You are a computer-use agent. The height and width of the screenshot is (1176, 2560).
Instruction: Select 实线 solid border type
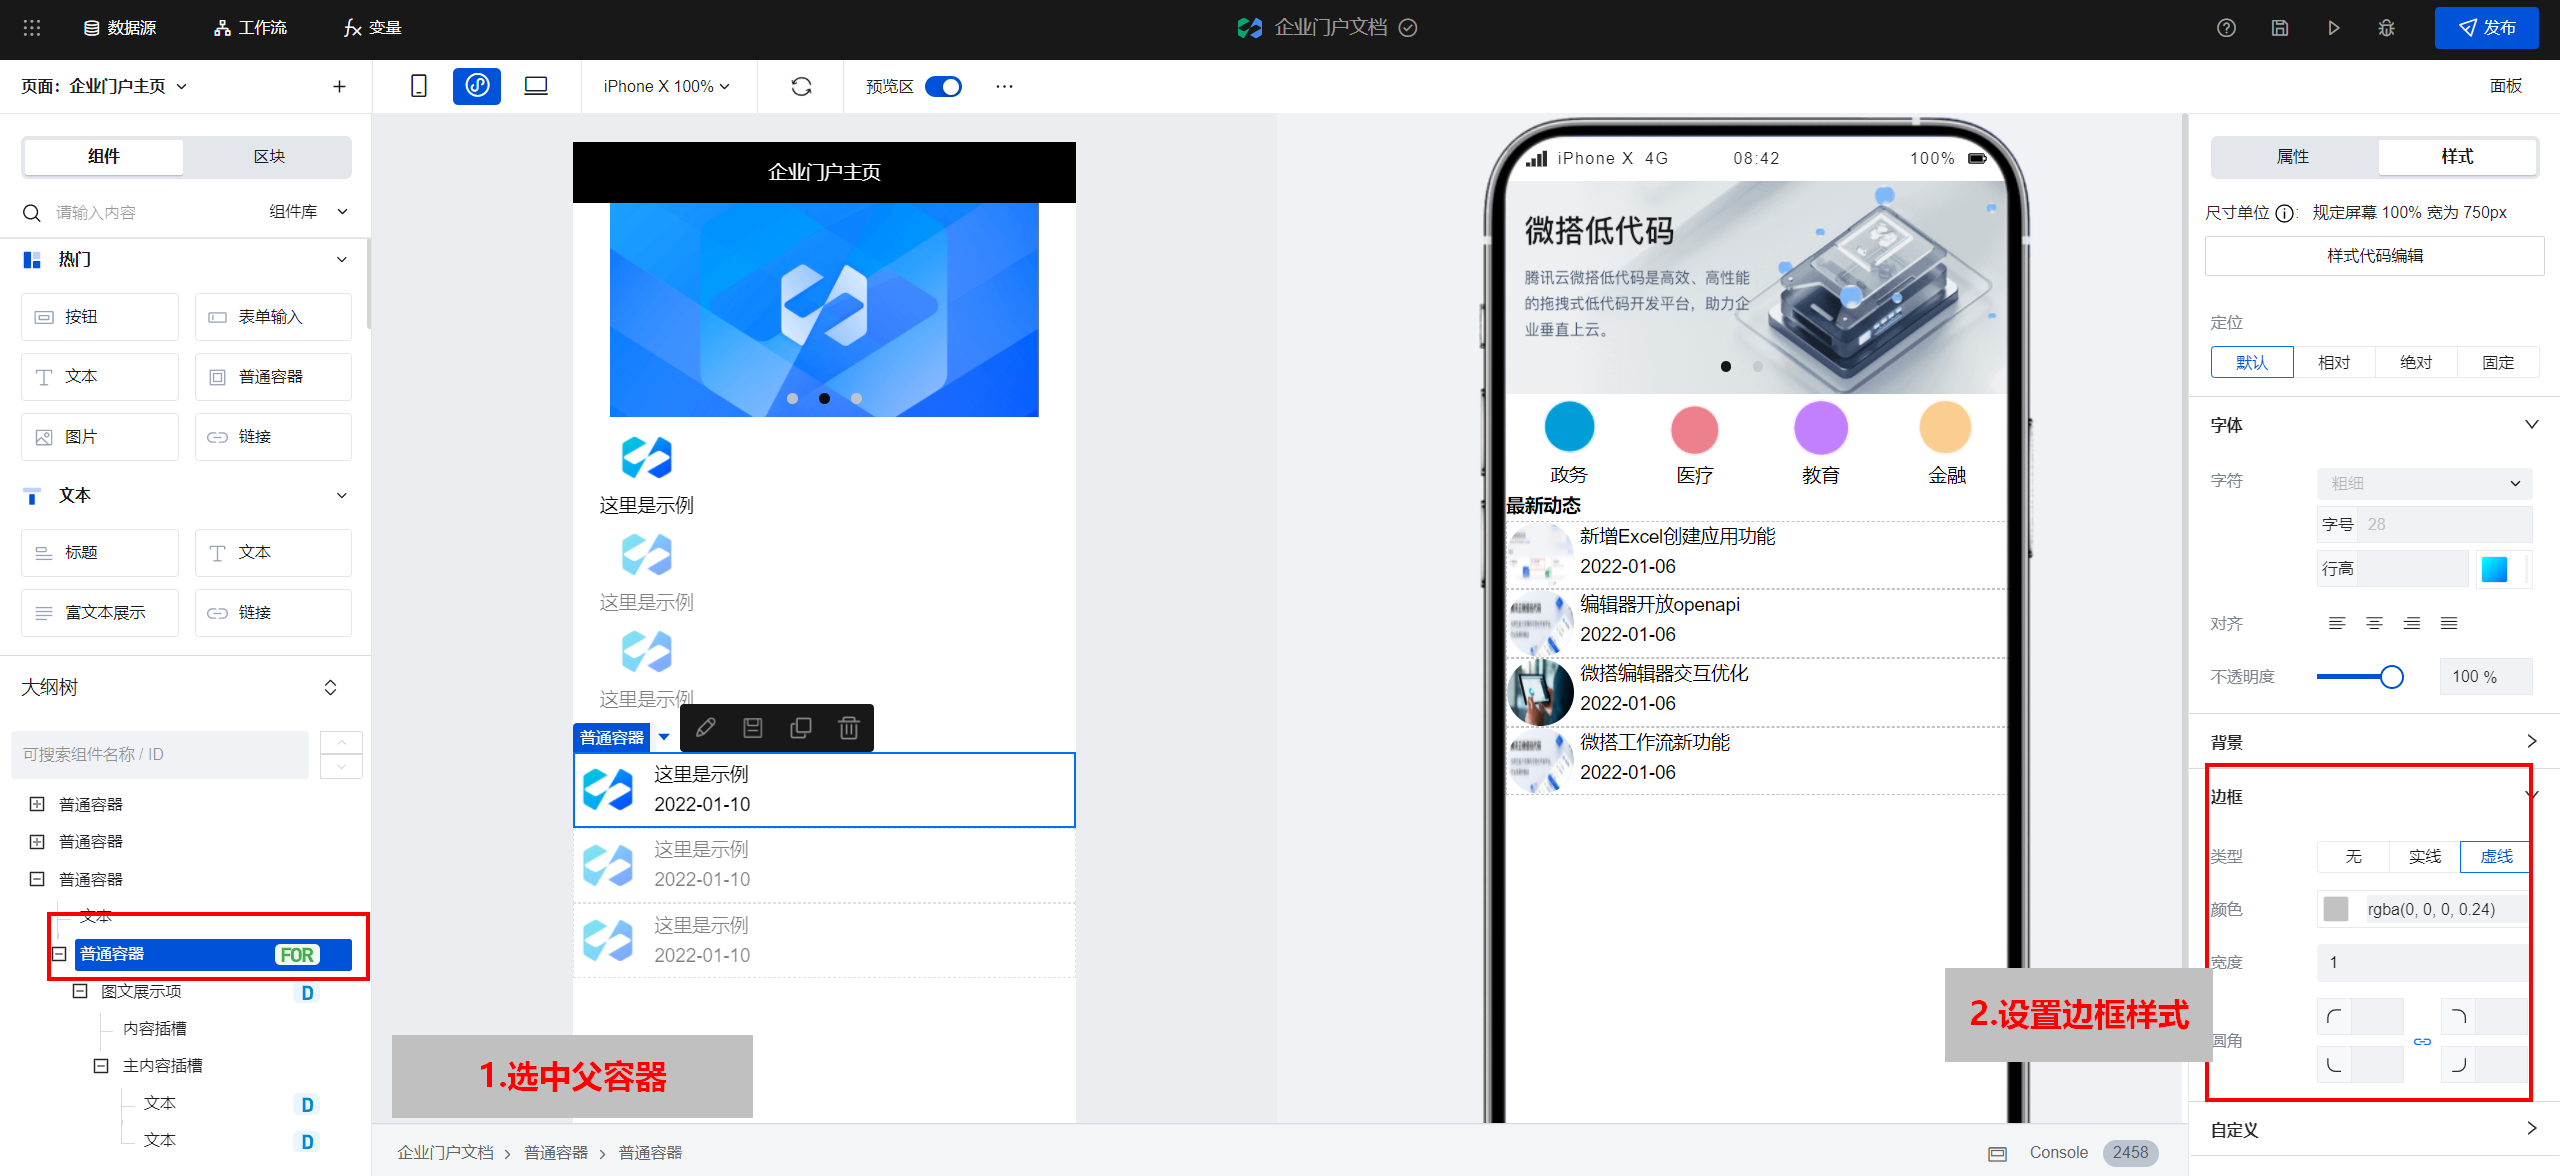point(2424,856)
